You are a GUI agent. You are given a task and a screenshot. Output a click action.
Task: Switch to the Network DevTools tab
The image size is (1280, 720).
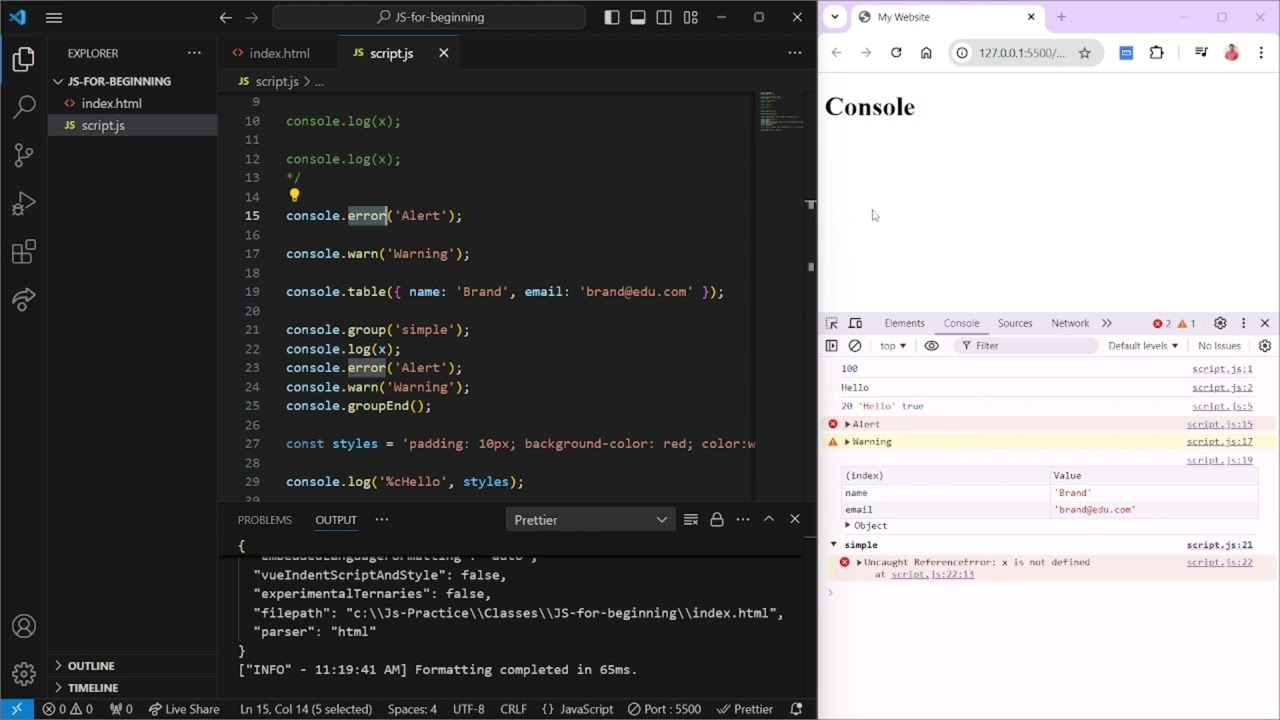pos(1070,323)
